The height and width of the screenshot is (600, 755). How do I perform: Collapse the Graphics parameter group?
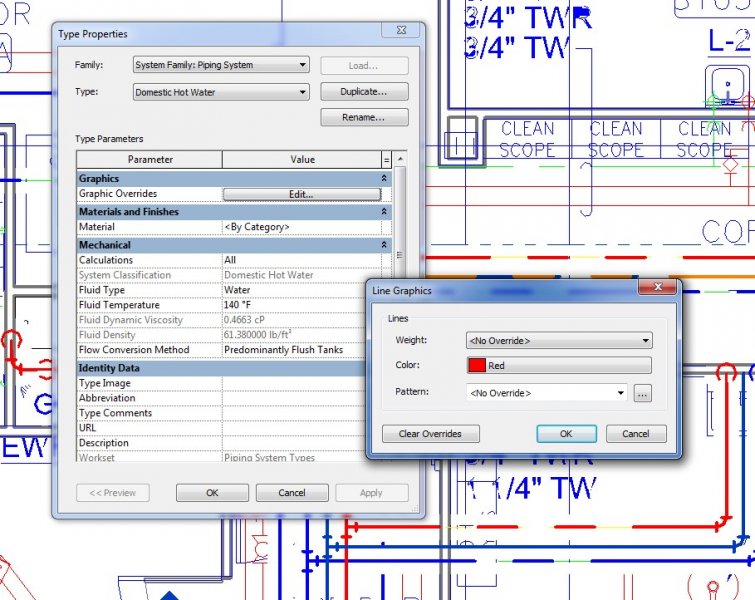click(x=384, y=178)
